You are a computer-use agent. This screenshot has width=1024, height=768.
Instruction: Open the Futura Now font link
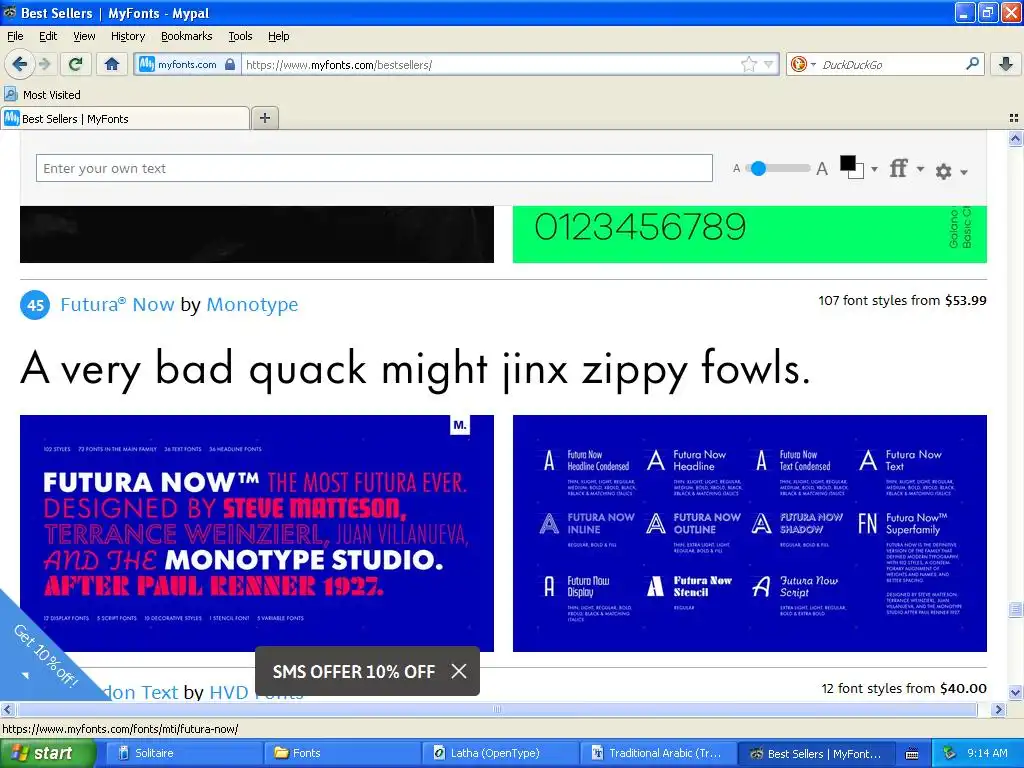pos(117,304)
